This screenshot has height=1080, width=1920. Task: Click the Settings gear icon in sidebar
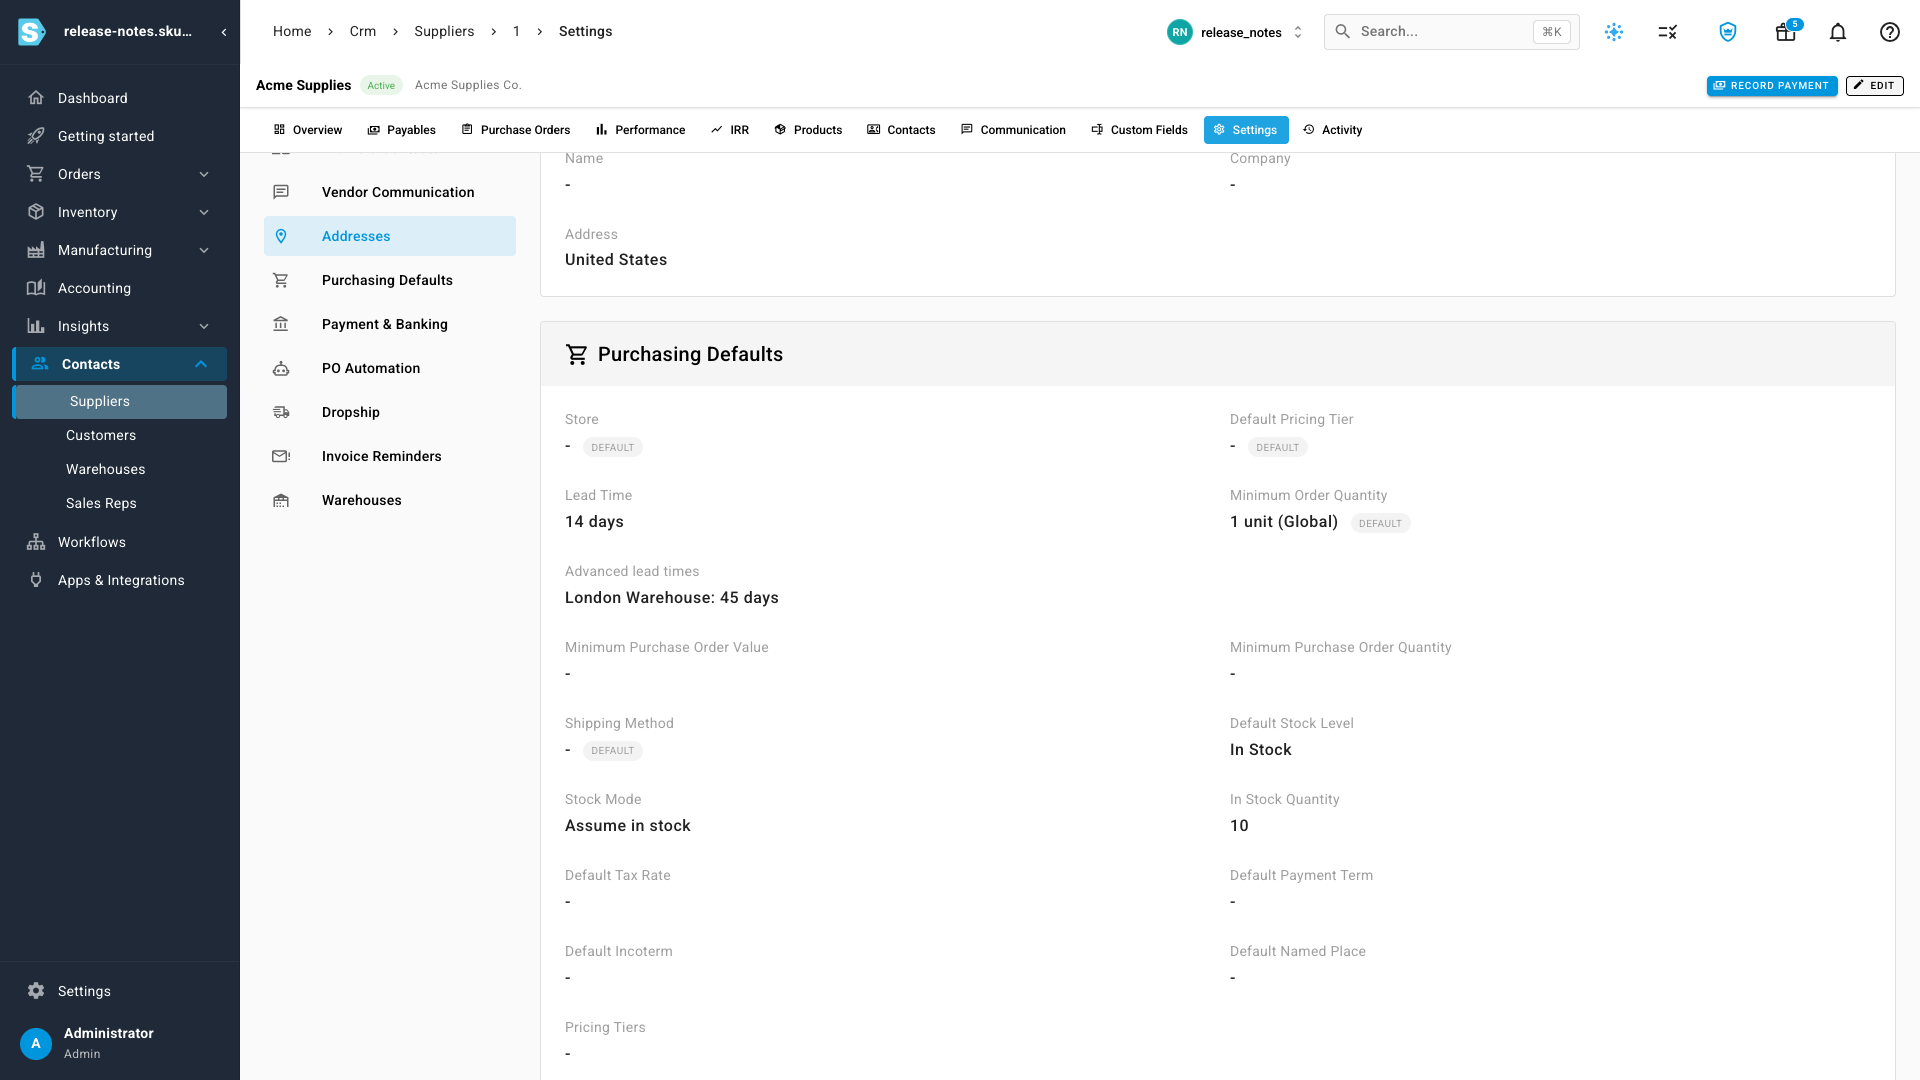[36, 991]
